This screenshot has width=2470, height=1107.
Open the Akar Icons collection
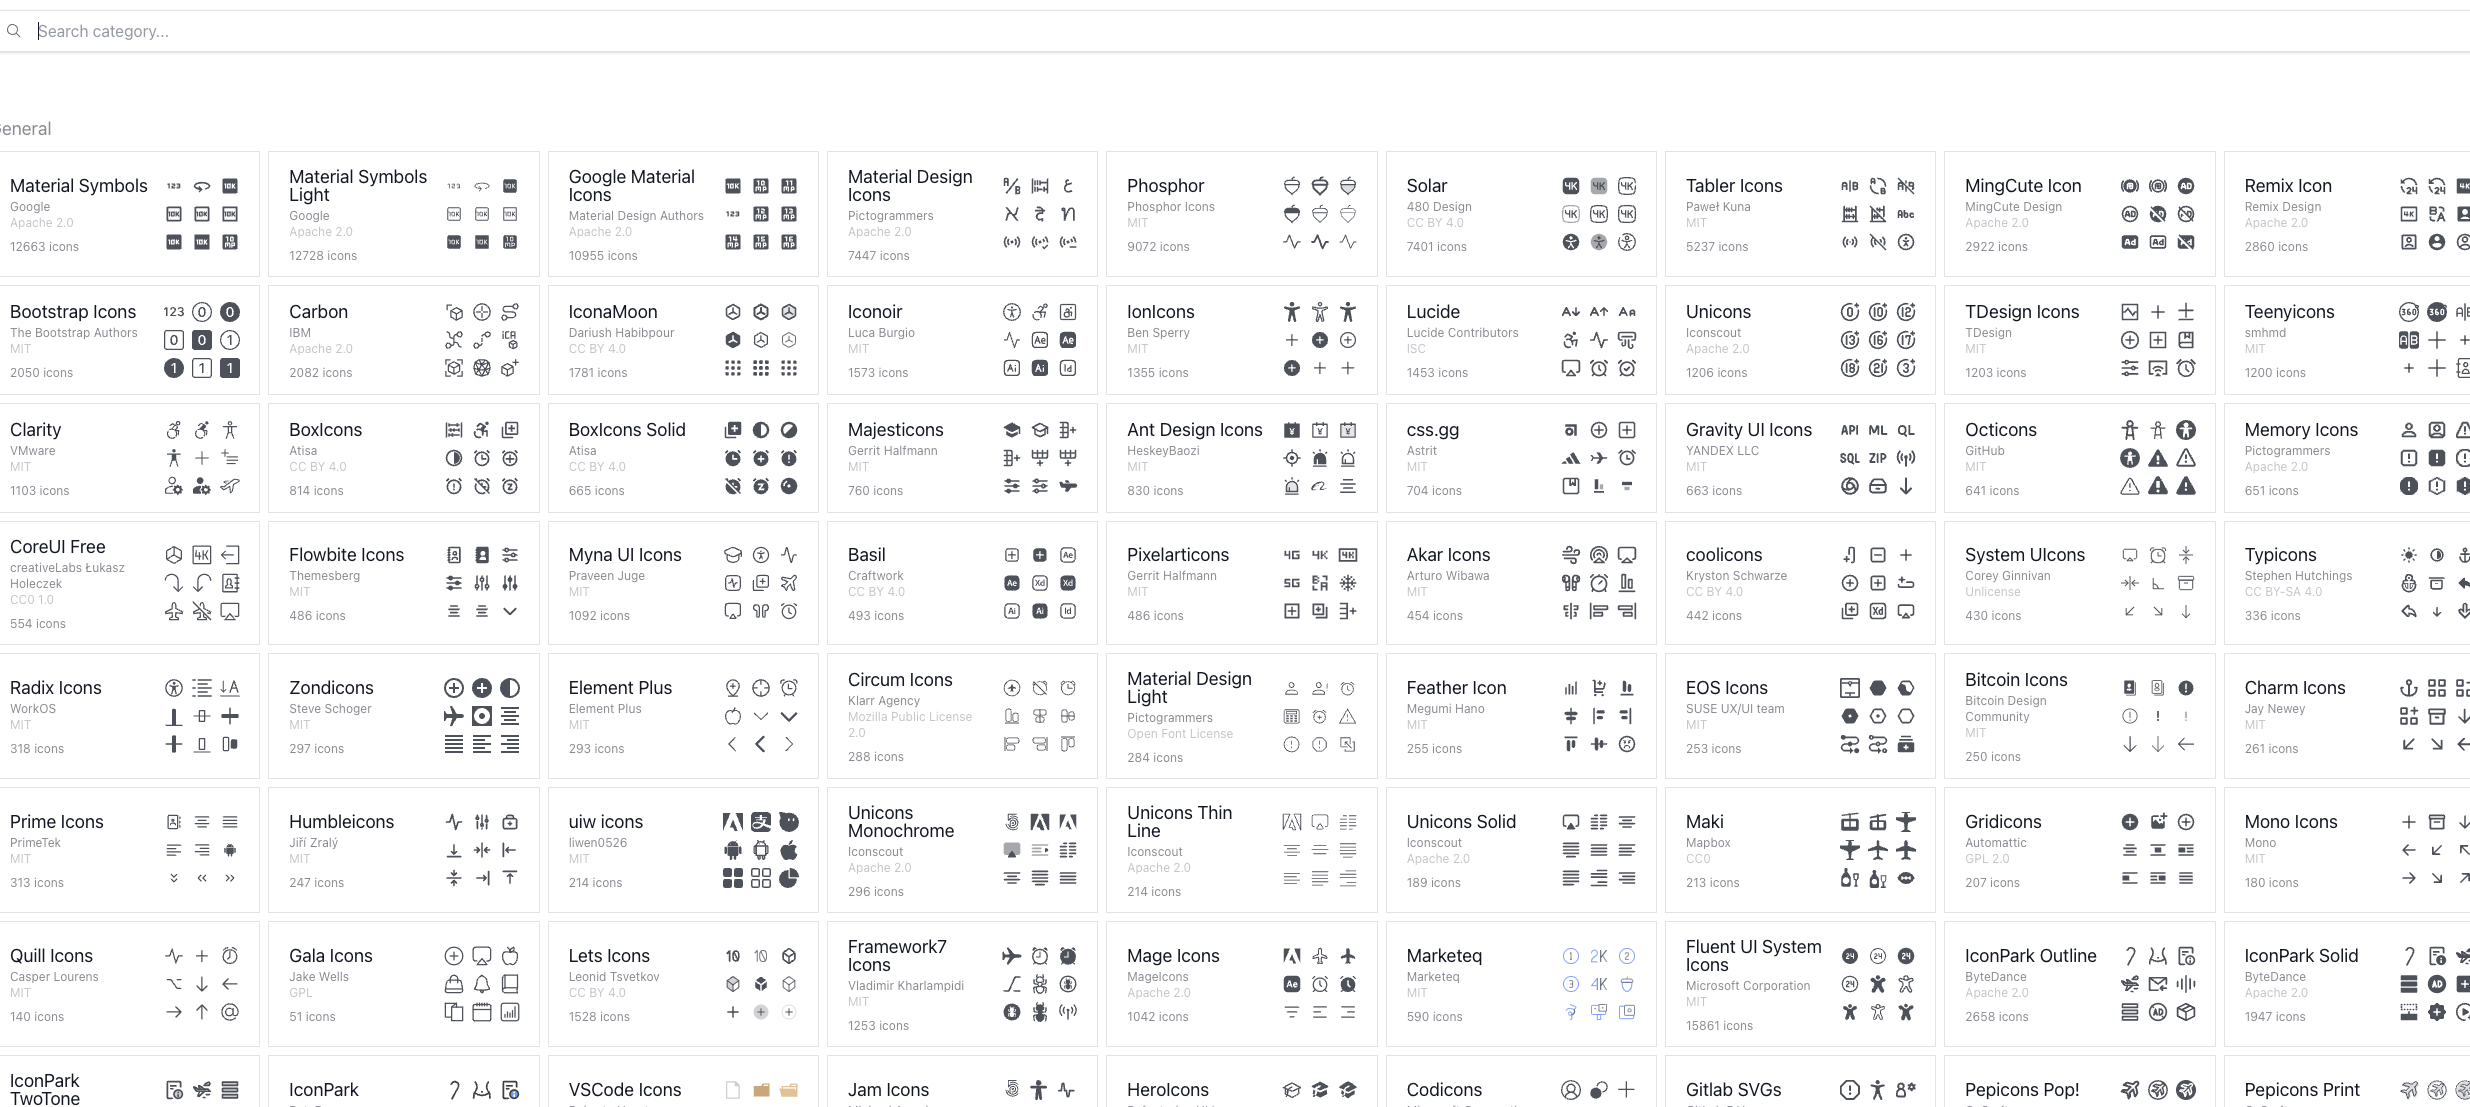click(x=1521, y=583)
